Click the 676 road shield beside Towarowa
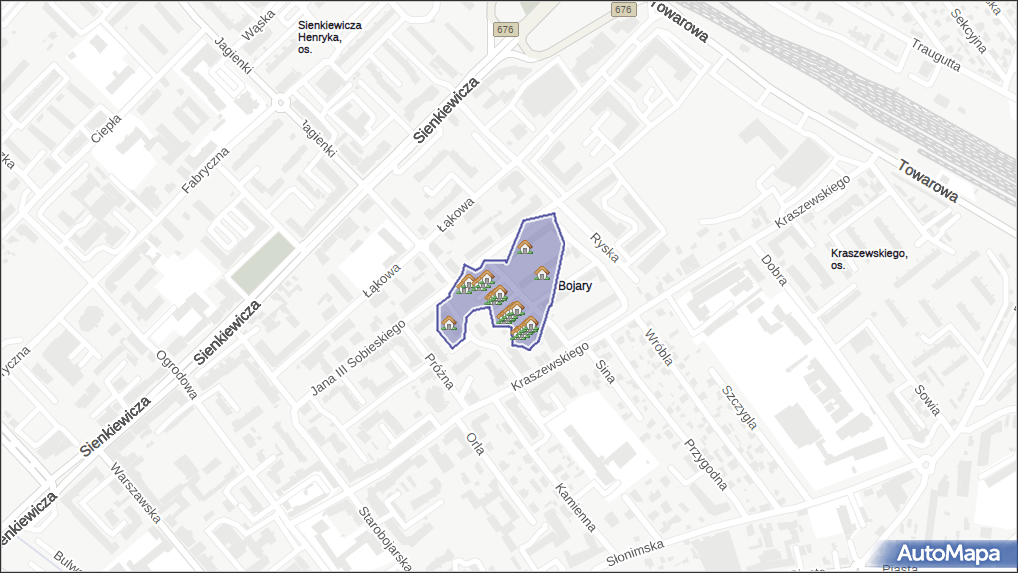 623,9
